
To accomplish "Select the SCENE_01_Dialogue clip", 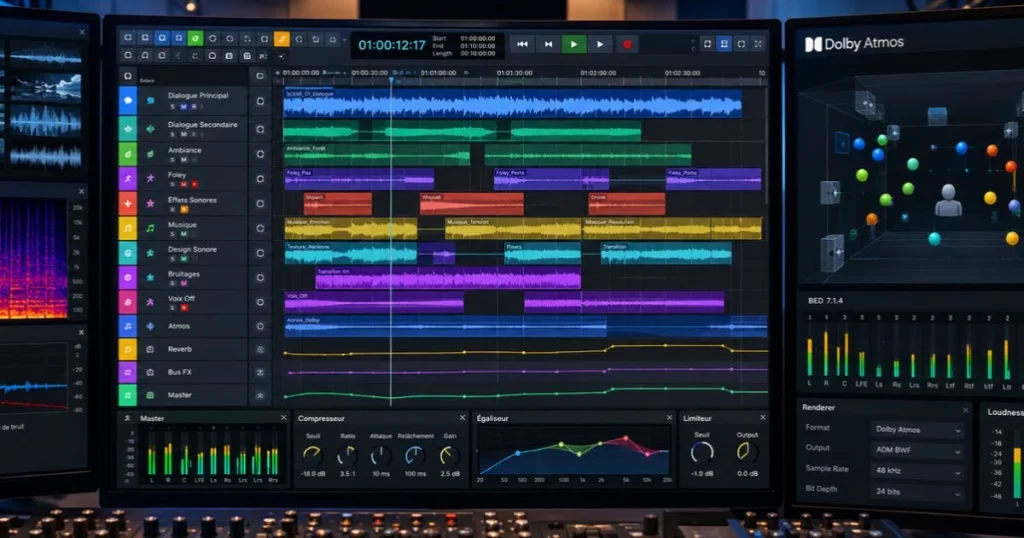I will coord(513,104).
